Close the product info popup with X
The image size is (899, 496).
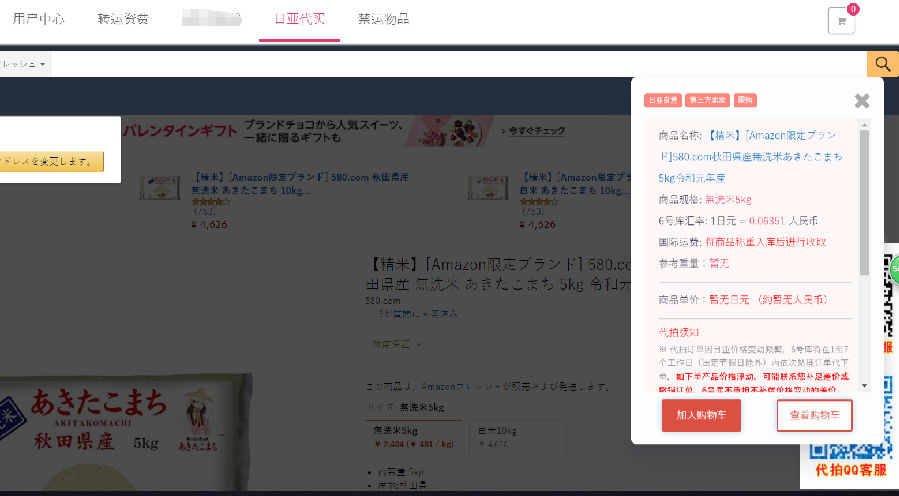[861, 101]
